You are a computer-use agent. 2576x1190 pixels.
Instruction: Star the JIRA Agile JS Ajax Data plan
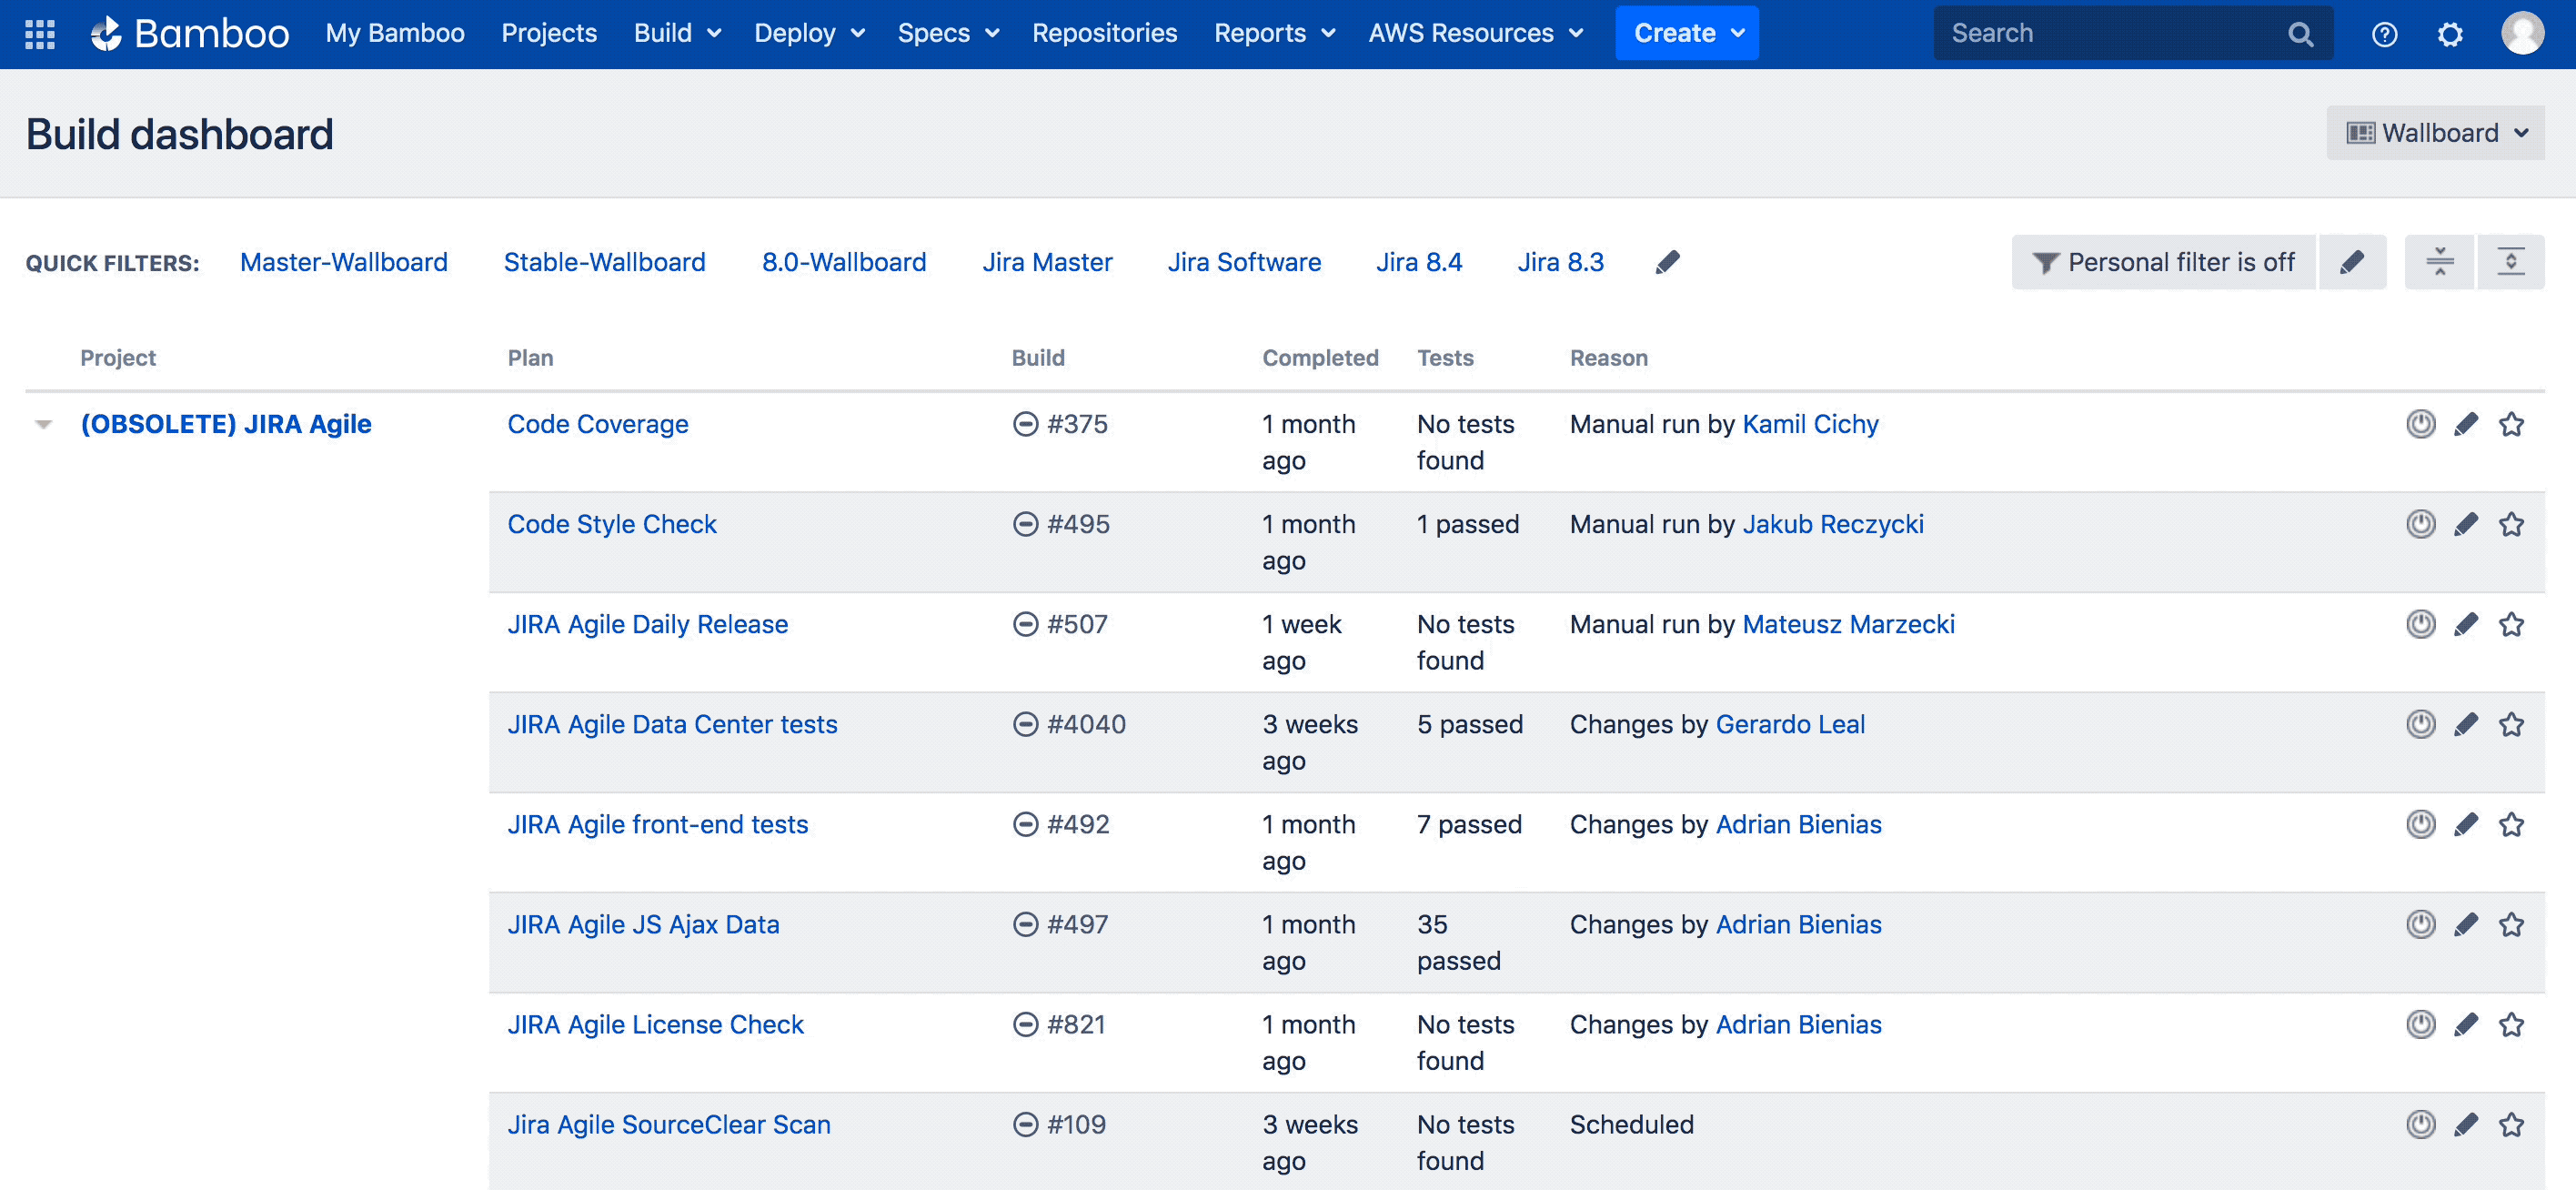2511,924
